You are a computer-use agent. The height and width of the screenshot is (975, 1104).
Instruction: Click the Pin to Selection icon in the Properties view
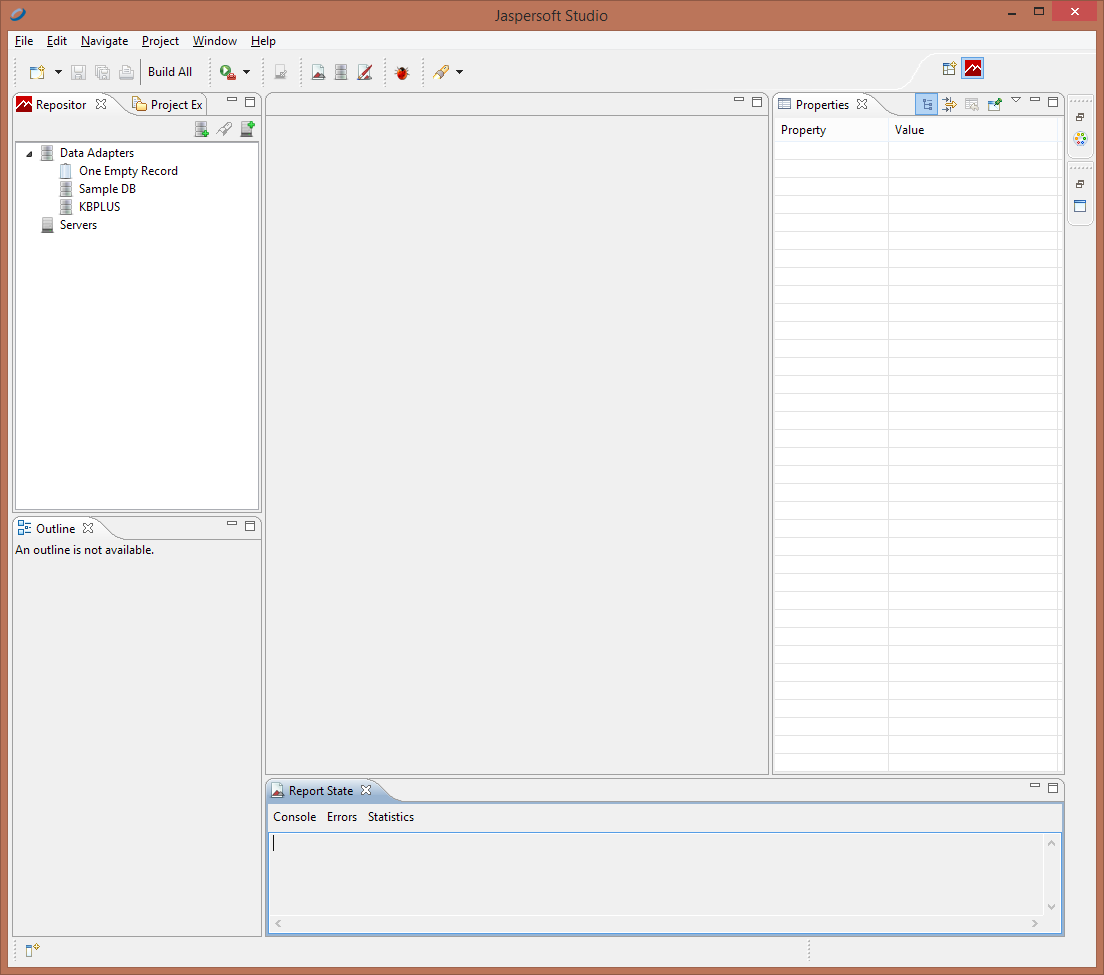[995, 105]
